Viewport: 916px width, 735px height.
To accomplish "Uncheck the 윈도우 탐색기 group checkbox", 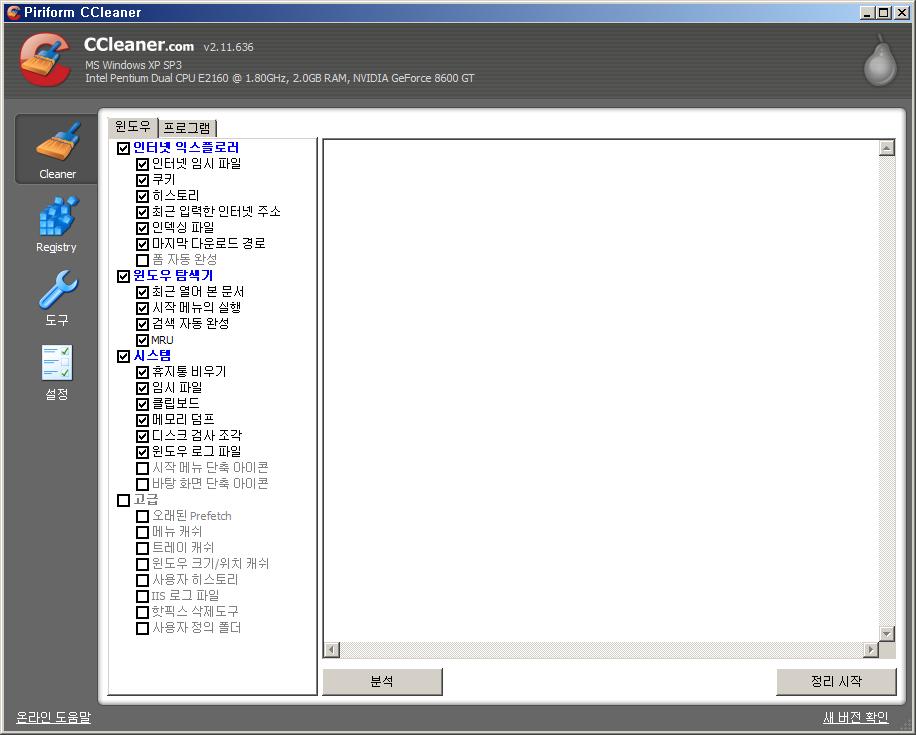I will point(123,276).
